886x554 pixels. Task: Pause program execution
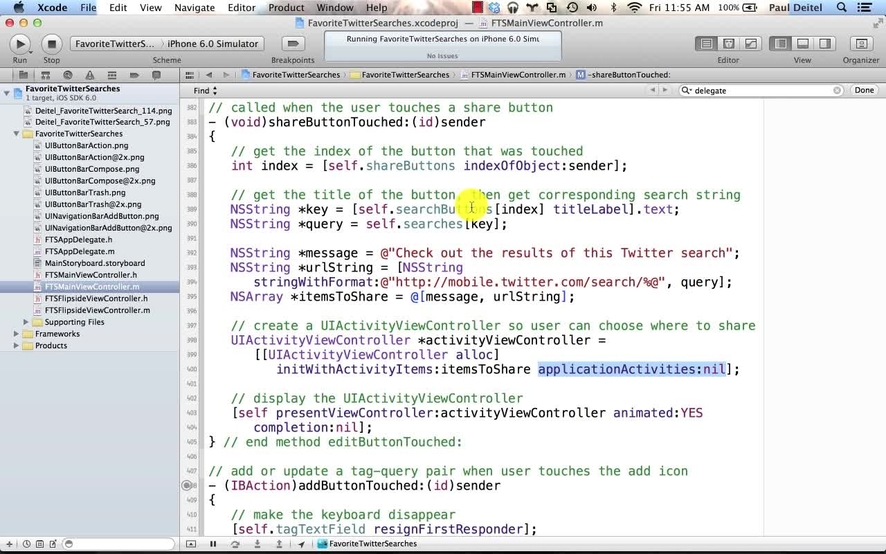(x=213, y=544)
